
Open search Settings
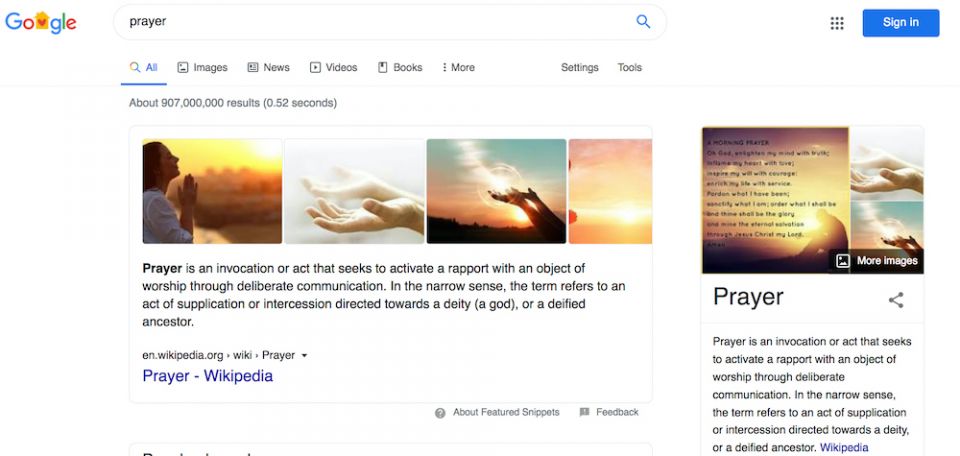coord(579,67)
